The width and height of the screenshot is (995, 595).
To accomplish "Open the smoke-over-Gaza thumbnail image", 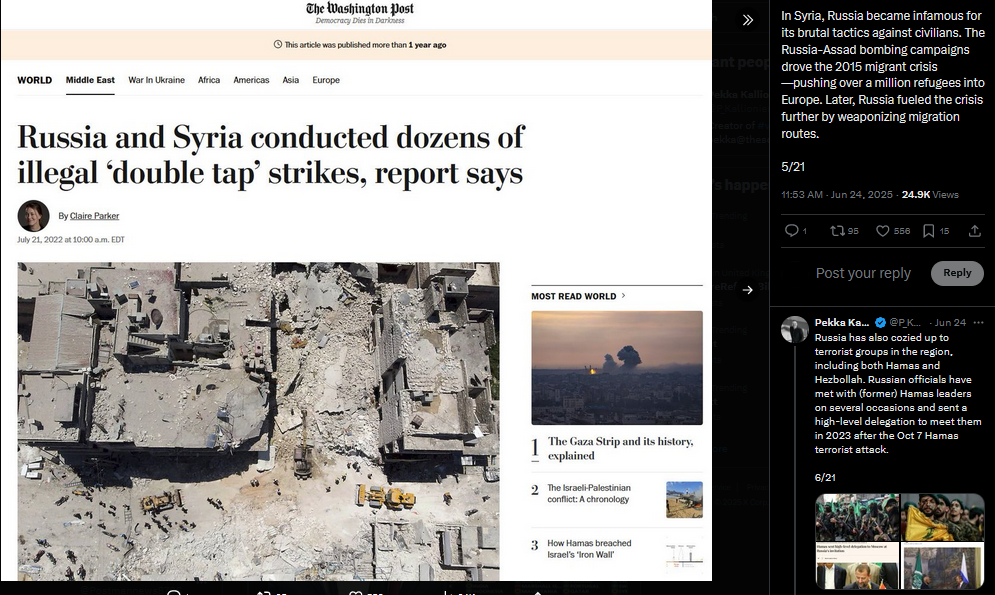I will (617, 367).
